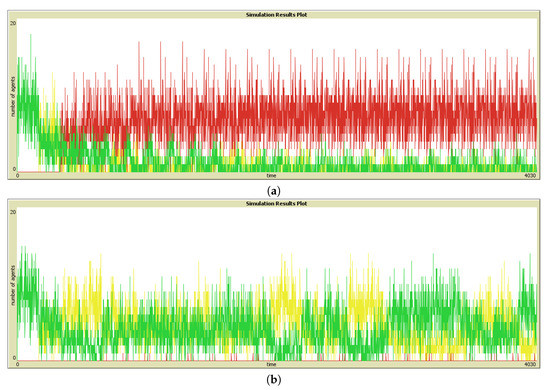The image size is (550, 390).
Task: Click the 'number of agents' label in plot (b)
Action: tap(13, 285)
